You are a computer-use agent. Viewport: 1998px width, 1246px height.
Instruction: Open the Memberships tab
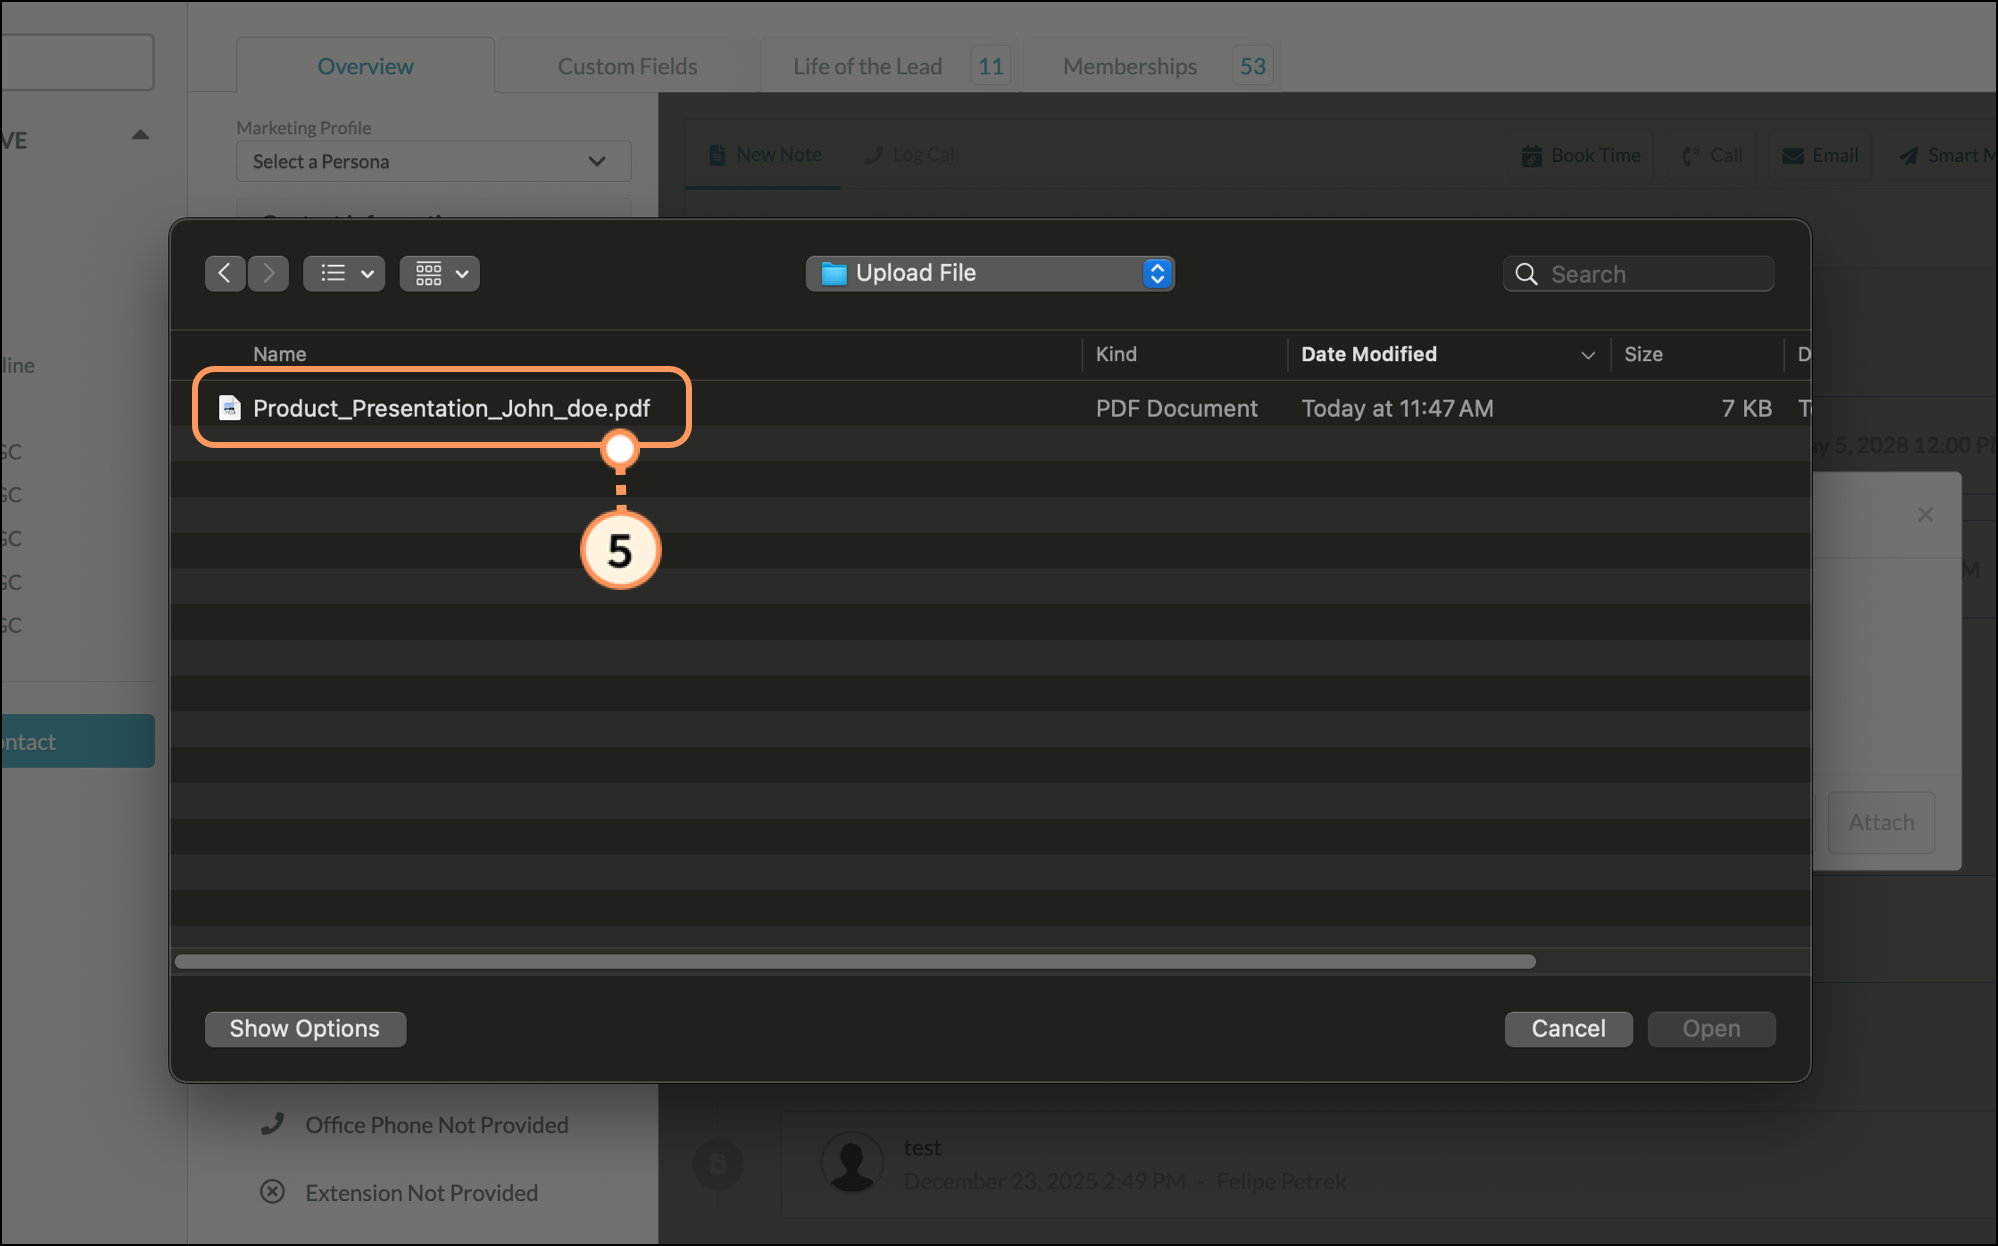click(1129, 66)
